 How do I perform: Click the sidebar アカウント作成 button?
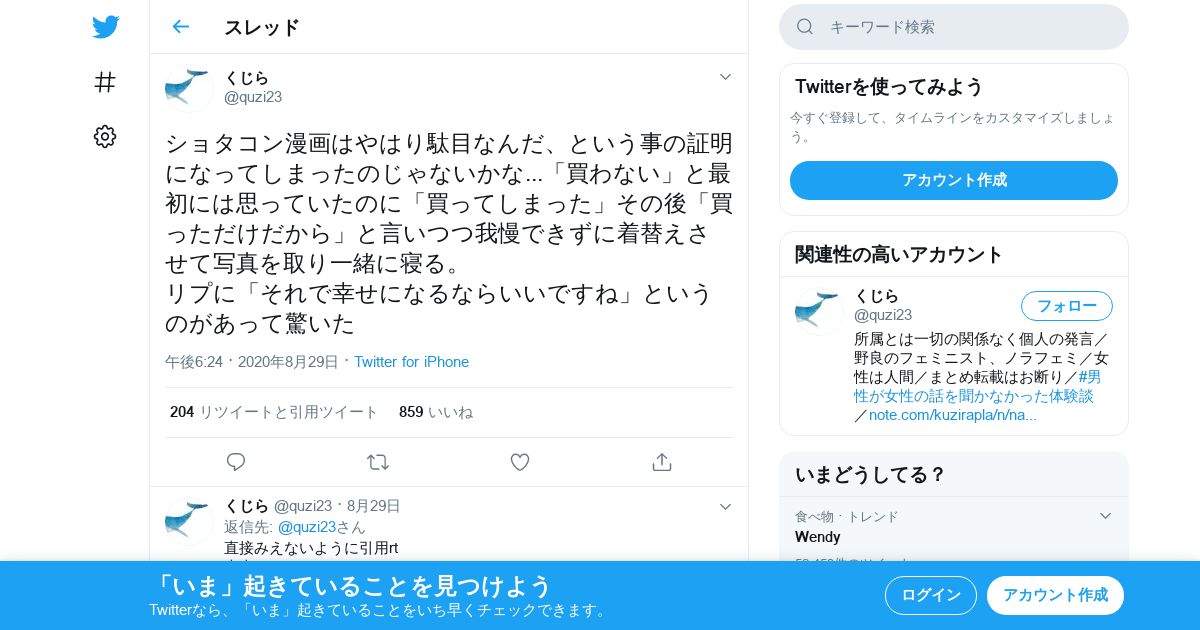tap(954, 180)
